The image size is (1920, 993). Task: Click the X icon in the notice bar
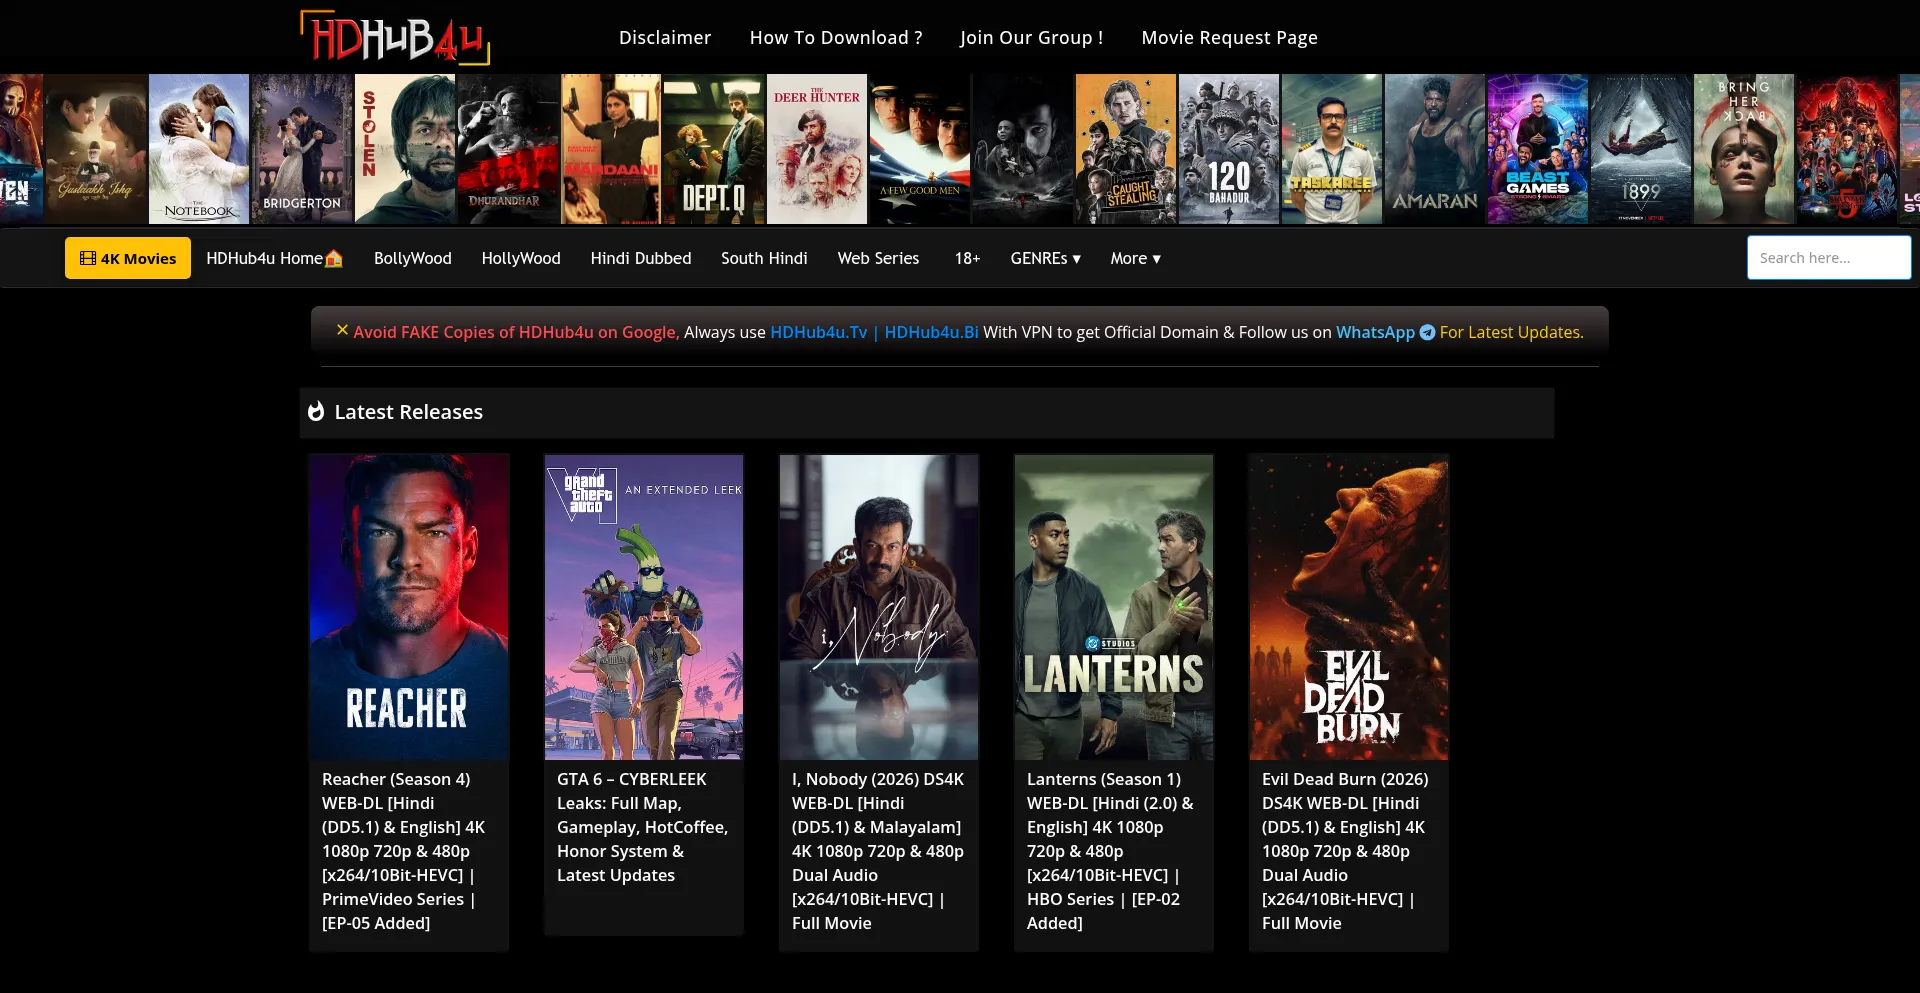342,330
